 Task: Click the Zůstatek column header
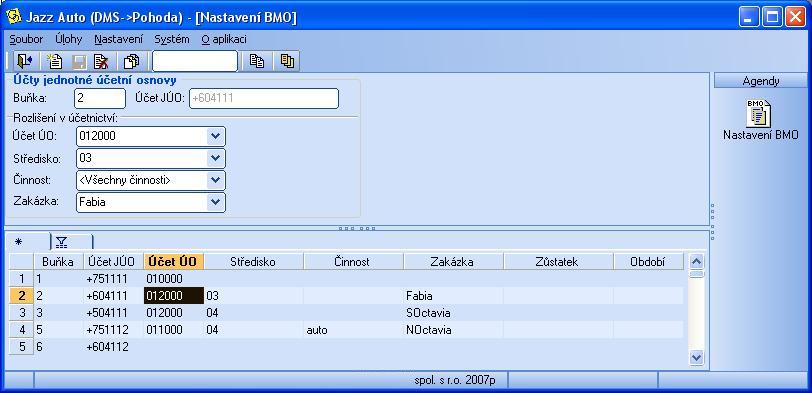coord(558,262)
